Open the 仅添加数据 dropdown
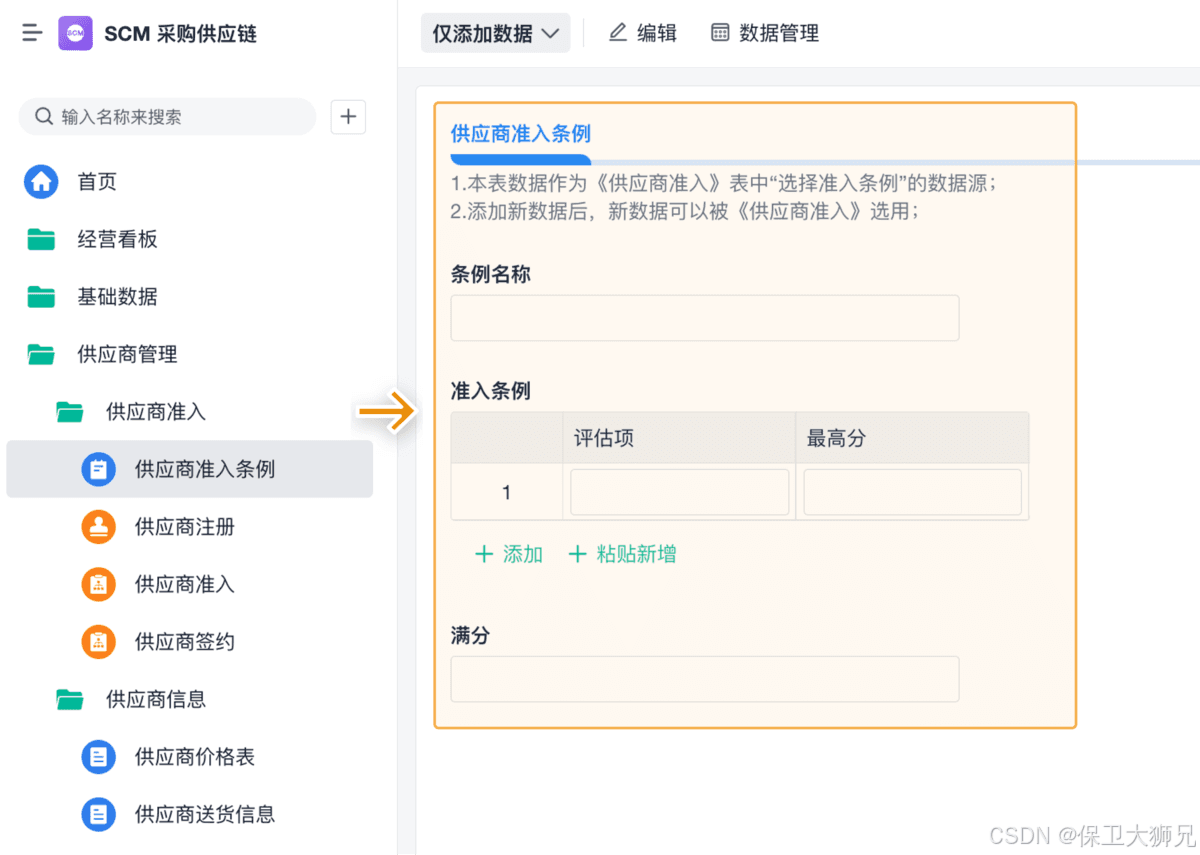 [x=495, y=33]
